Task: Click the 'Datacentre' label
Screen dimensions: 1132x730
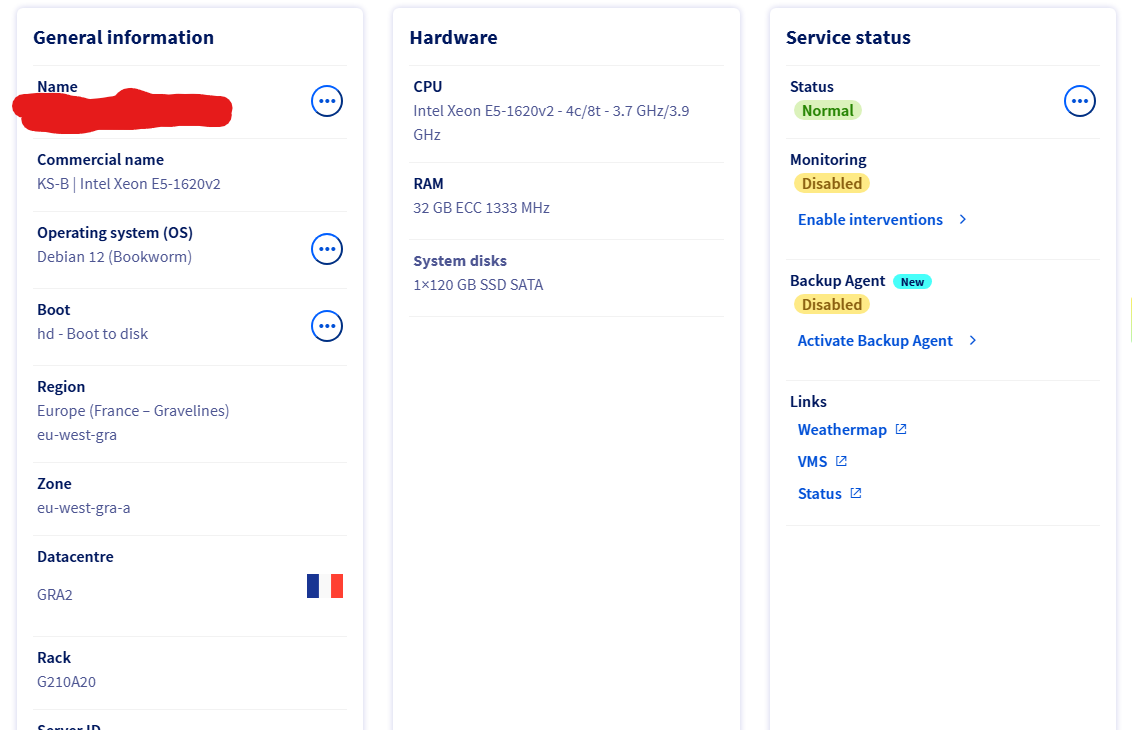Action: pyautogui.click(x=75, y=557)
